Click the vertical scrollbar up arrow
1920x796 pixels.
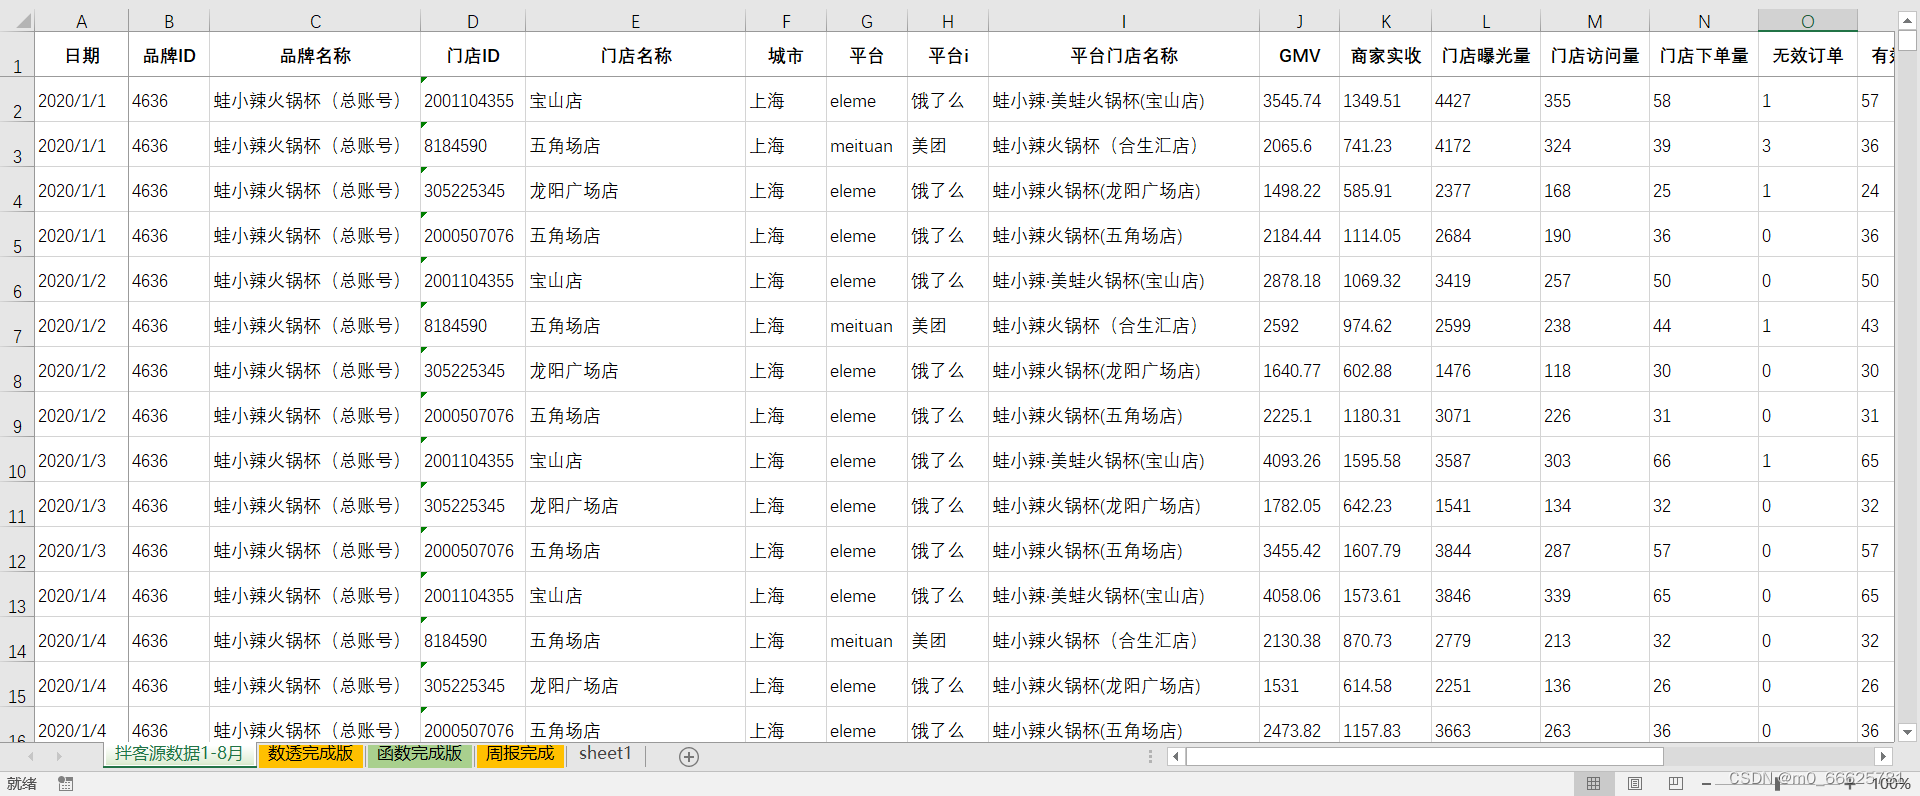click(x=1907, y=20)
